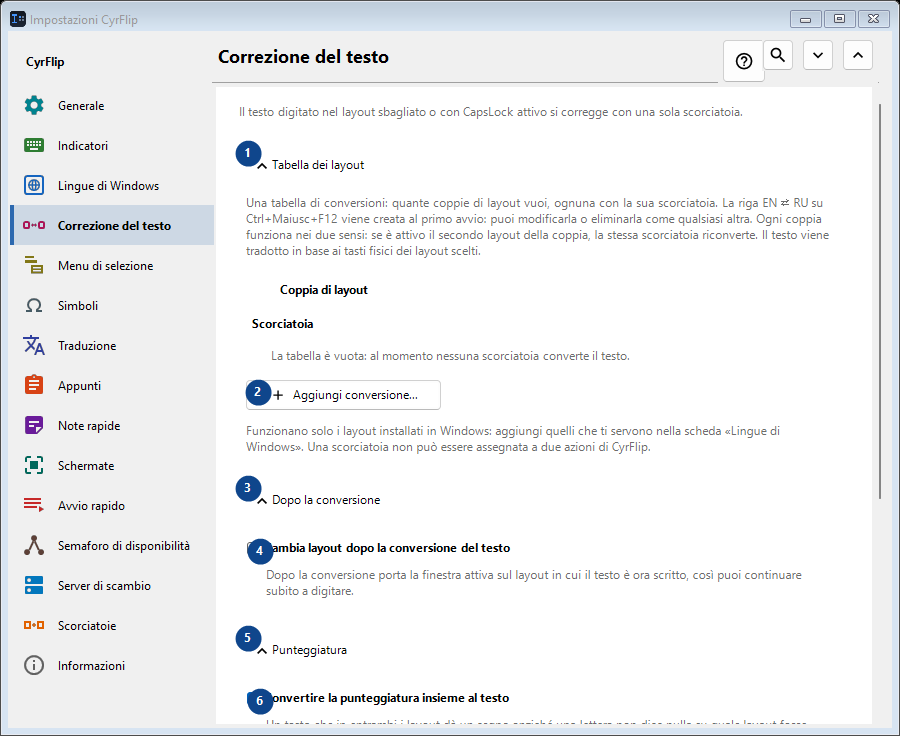900x736 pixels.
Task: Toggle "Cambia layout dopo la conversione" checkbox
Action: tap(253, 548)
